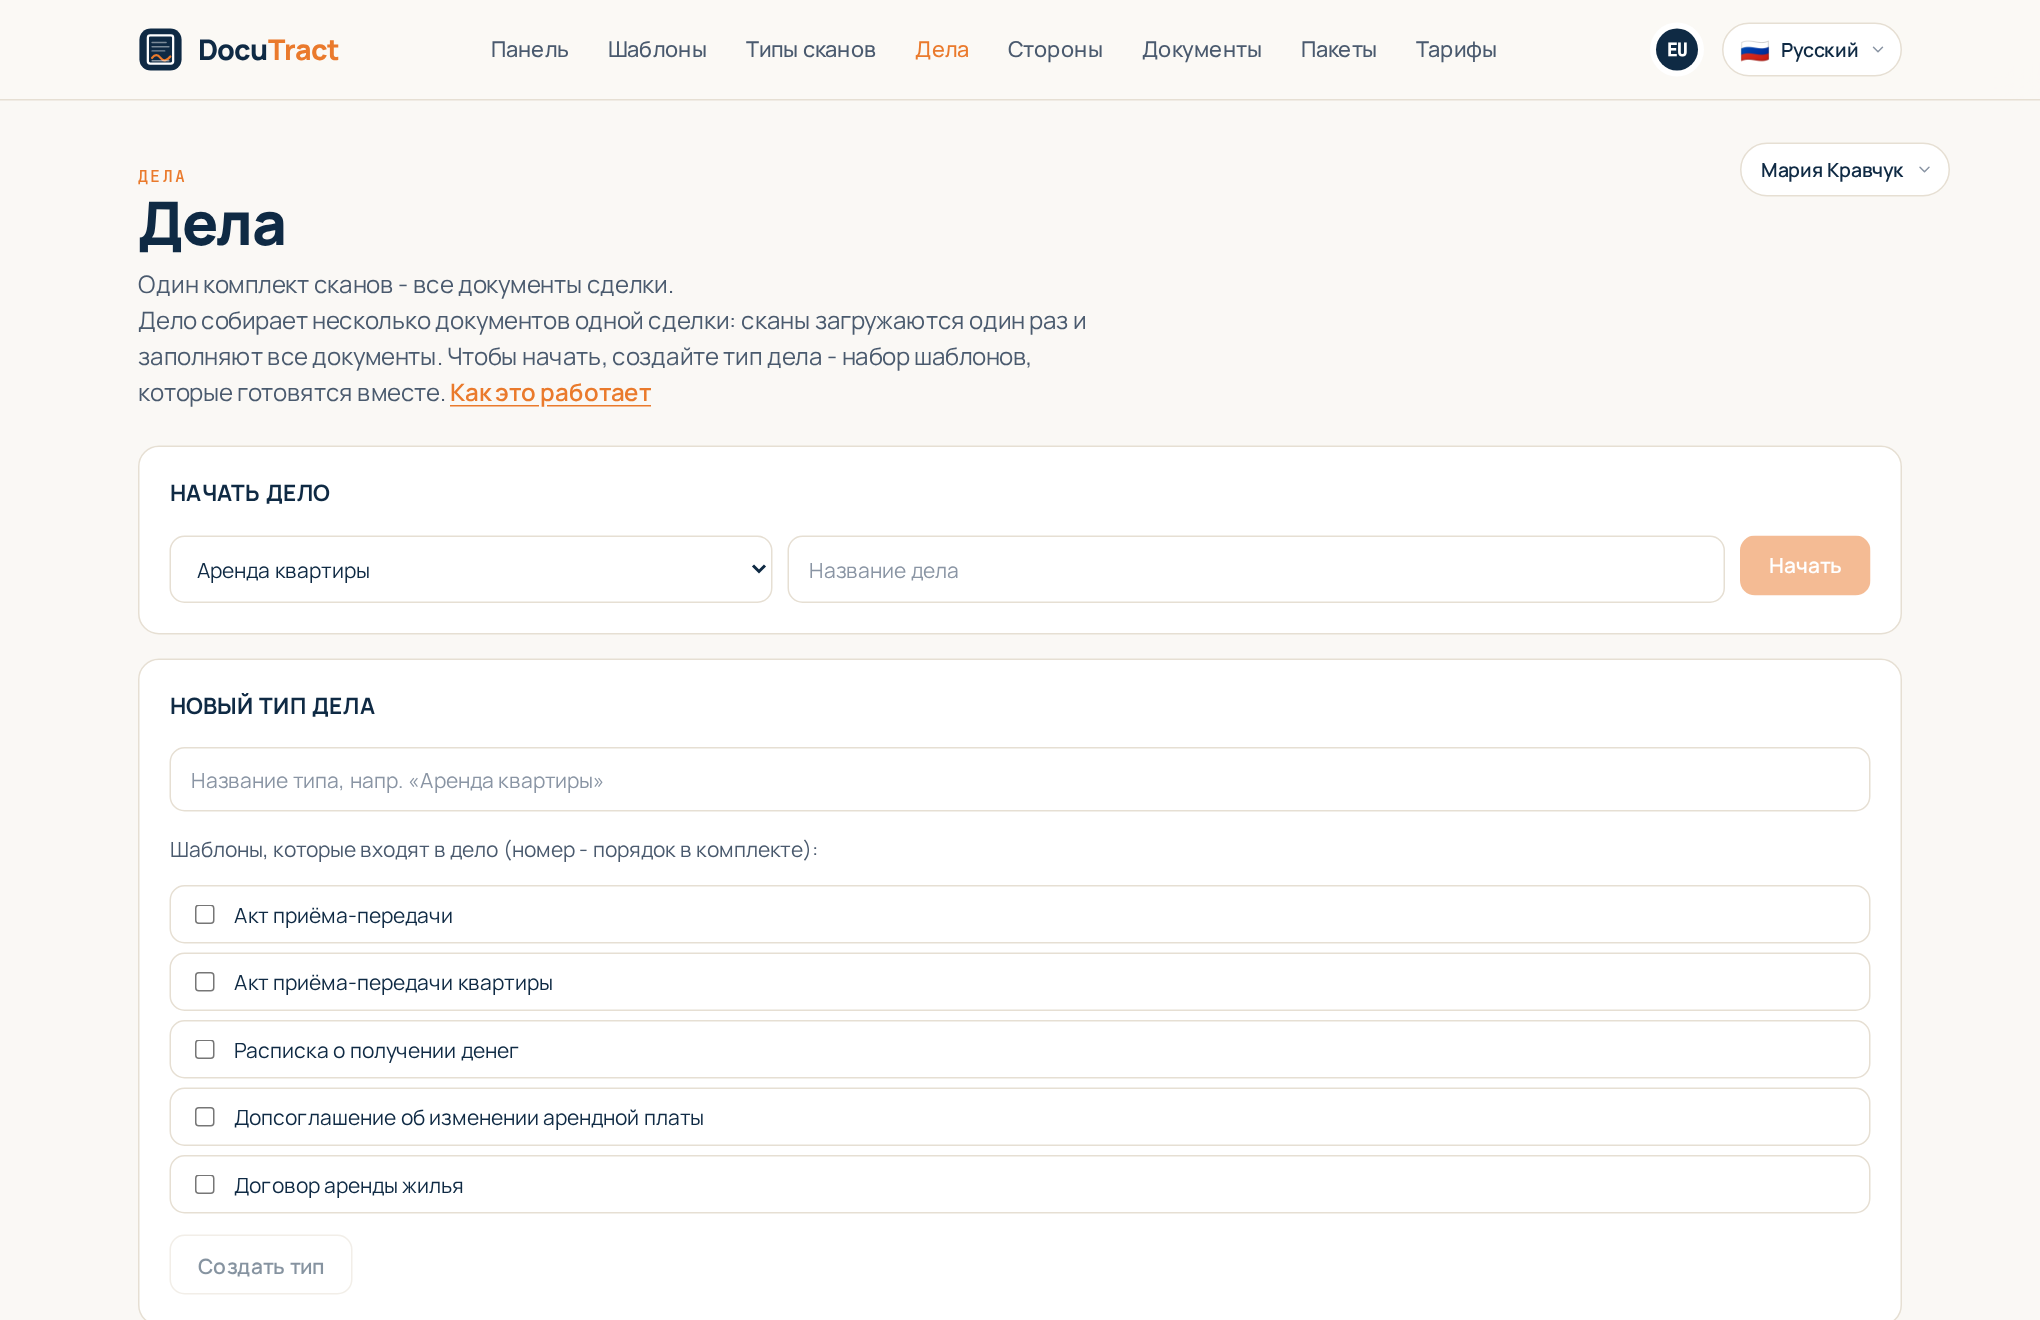Check the Акт приёма-передачи template

pyautogui.click(x=205, y=914)
